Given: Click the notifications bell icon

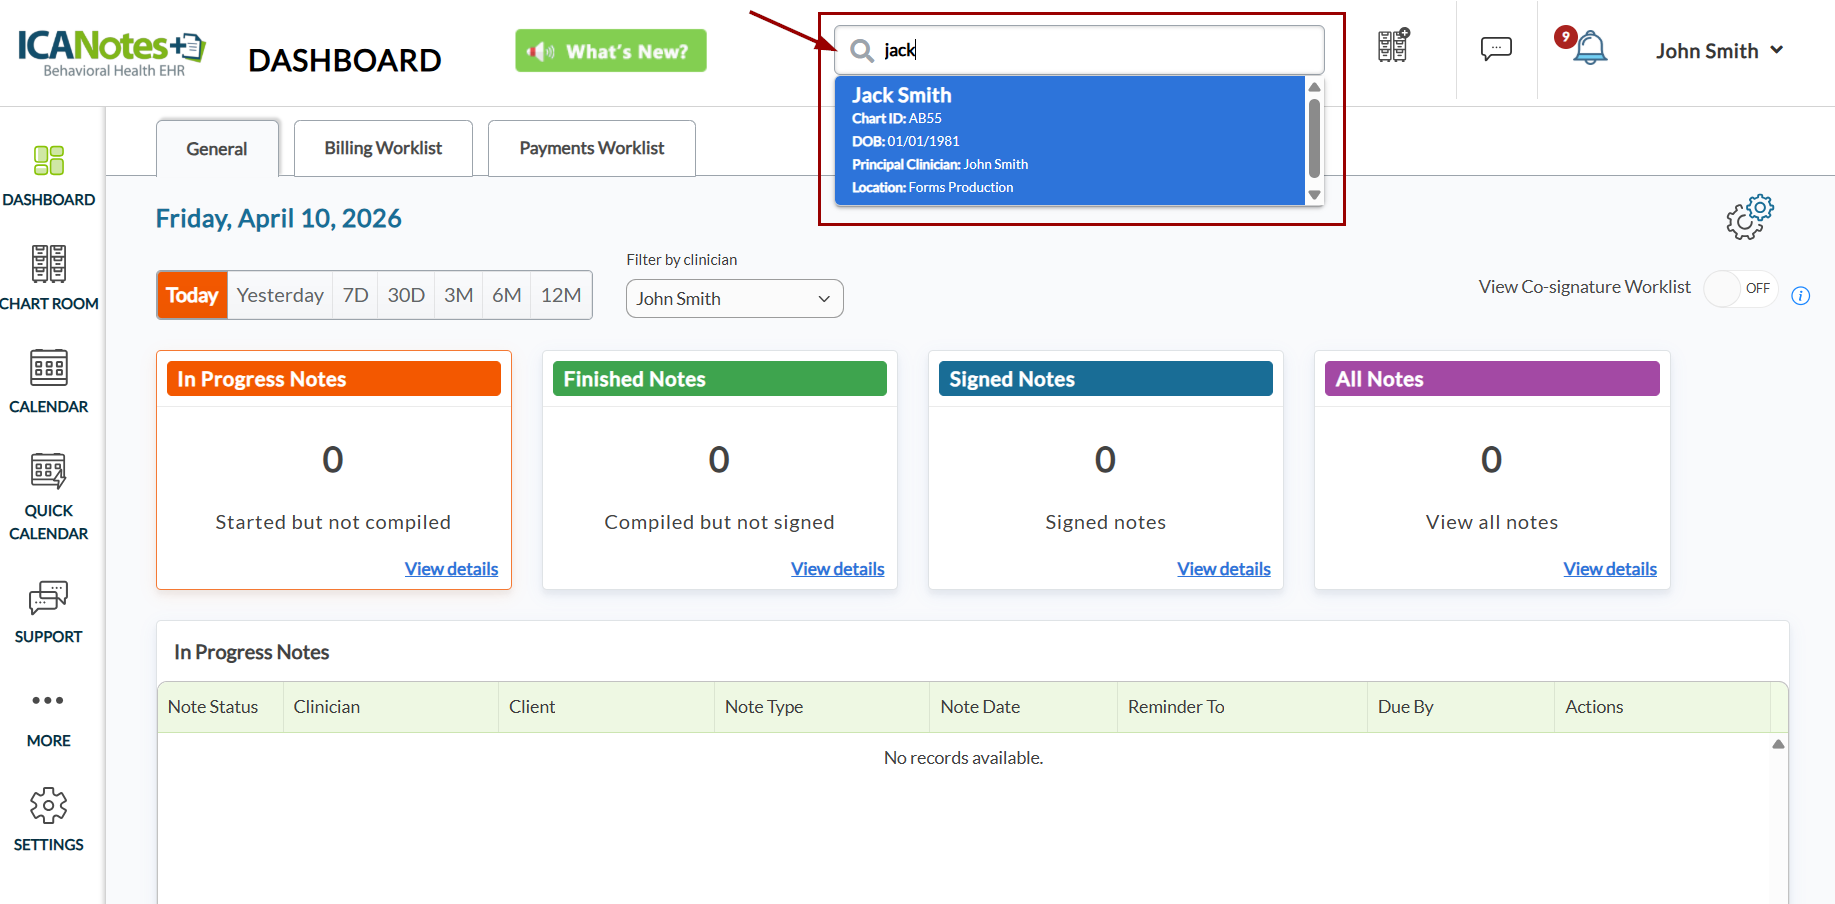Looking at the screenshot, I should tap(1589, 49).
